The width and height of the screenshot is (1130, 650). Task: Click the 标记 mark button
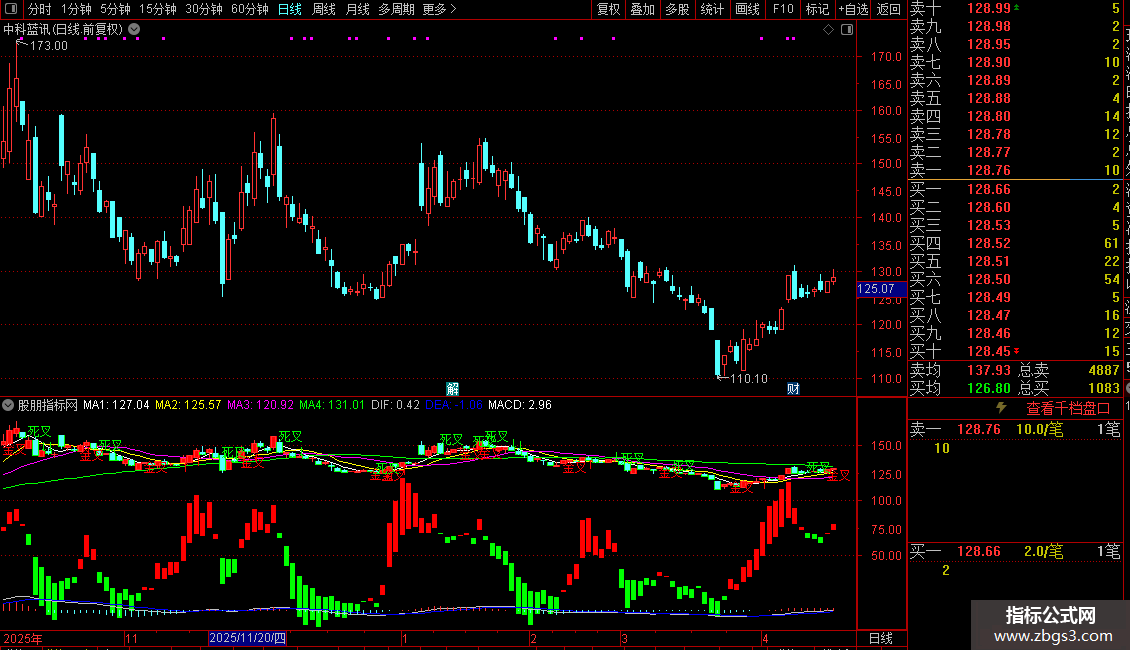point(817,9)
